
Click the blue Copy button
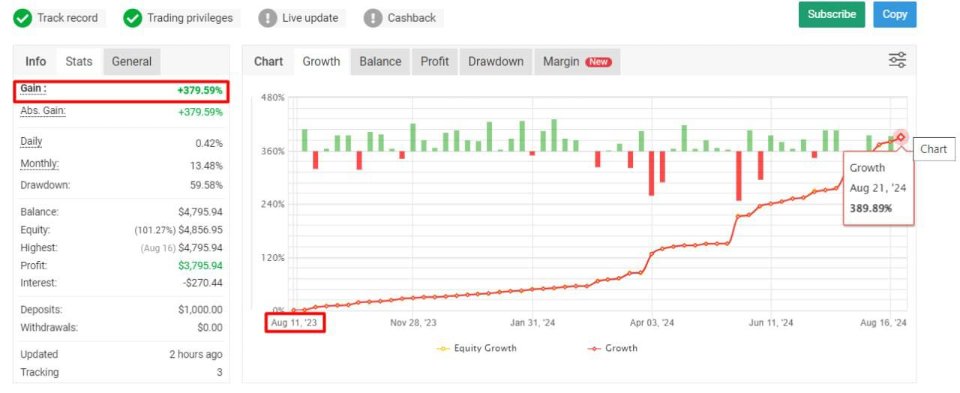point(894,15)
